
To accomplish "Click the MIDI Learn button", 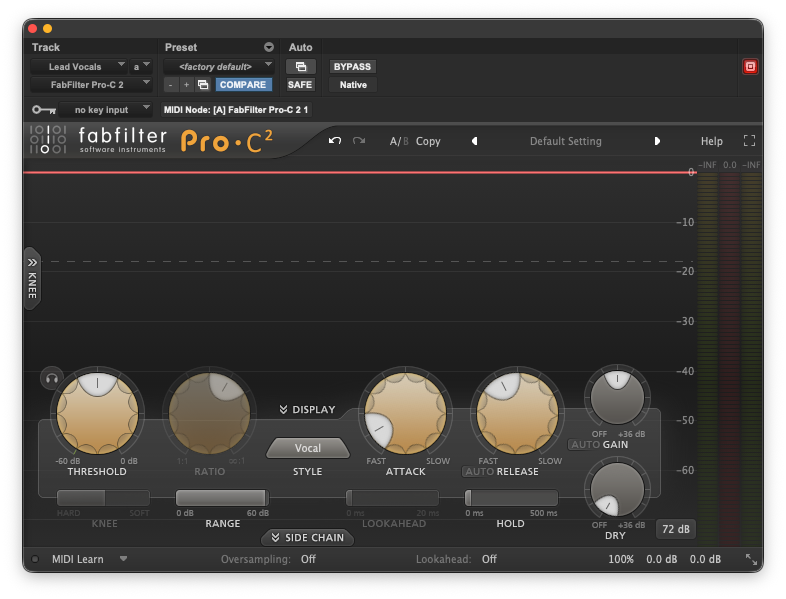I will point(78,559).
